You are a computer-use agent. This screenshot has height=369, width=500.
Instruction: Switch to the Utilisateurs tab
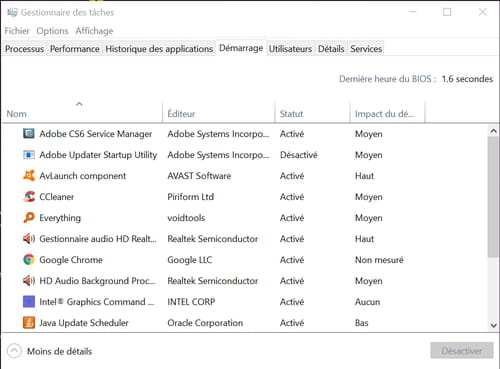pos(290,49)
